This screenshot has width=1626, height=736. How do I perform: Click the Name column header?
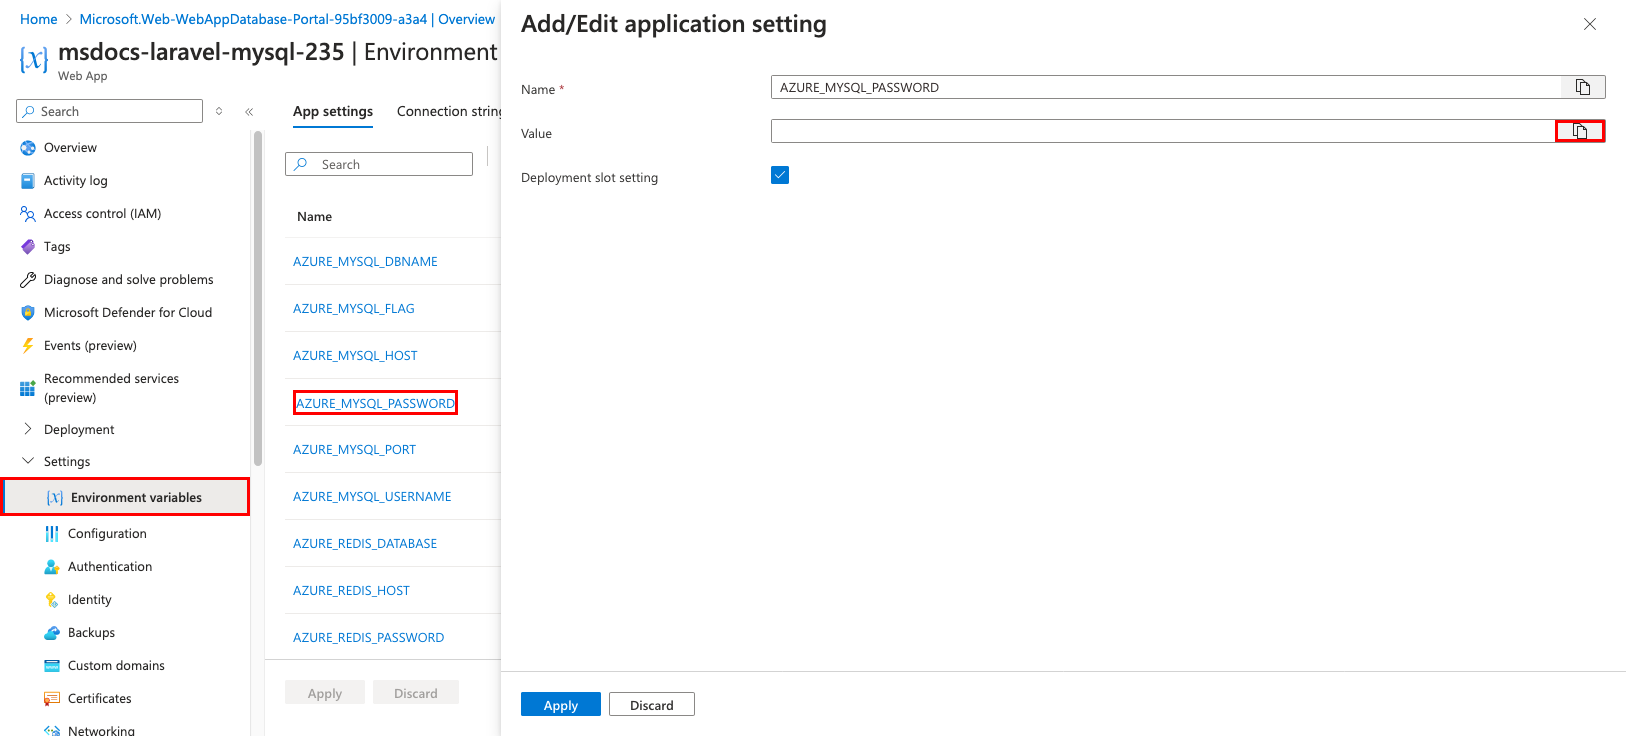pos(314,216)
